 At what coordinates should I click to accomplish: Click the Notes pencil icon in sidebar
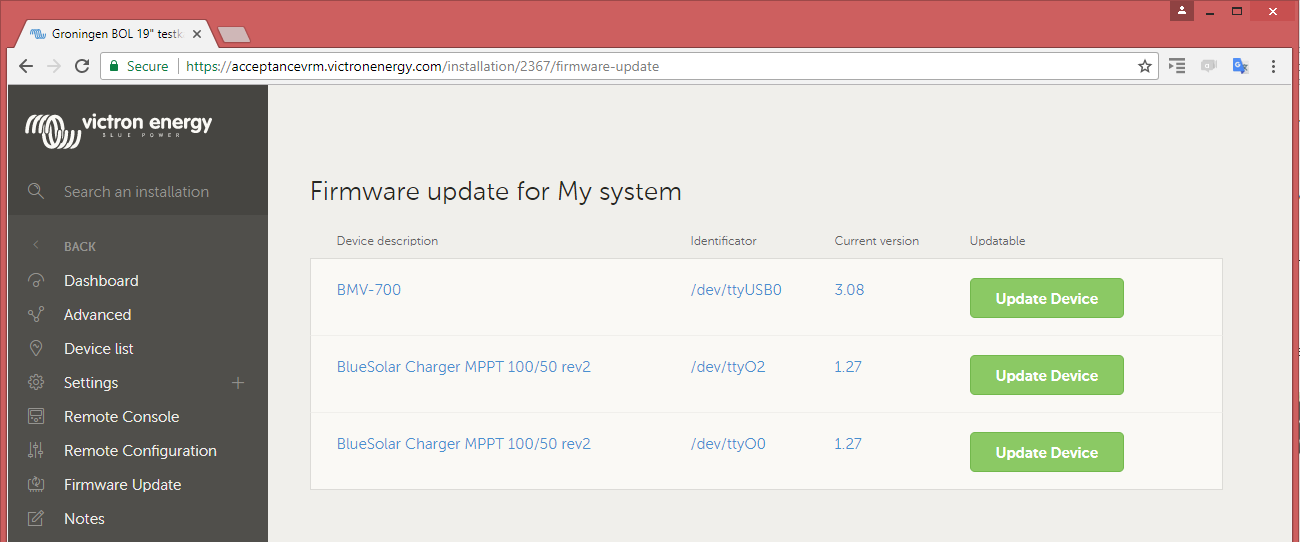click(x=36, y=519)
